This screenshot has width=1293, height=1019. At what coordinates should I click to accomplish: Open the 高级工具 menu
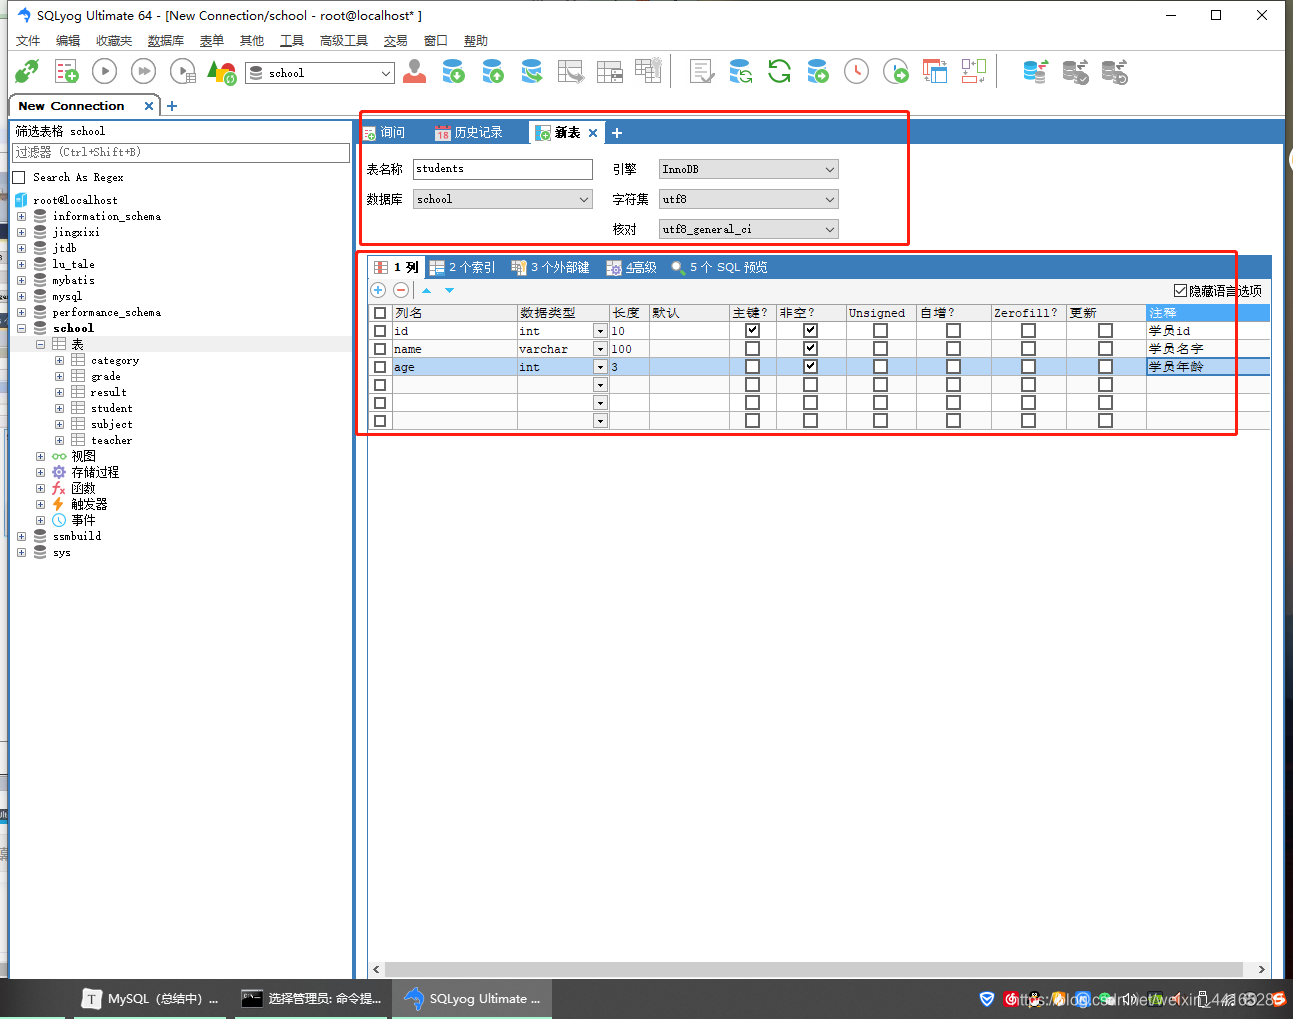click(x=343, y=41)
